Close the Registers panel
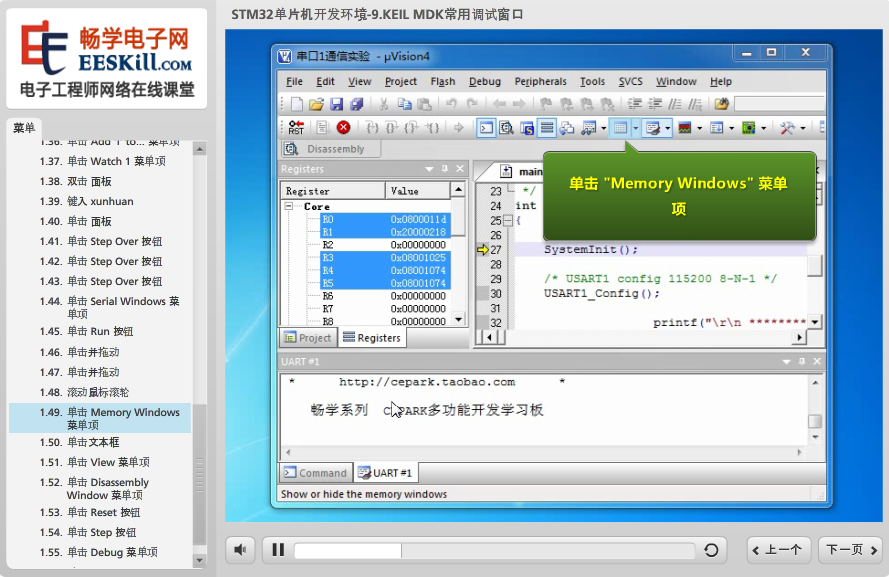This screenshot has width=889, height=577. tap(460, 169)
